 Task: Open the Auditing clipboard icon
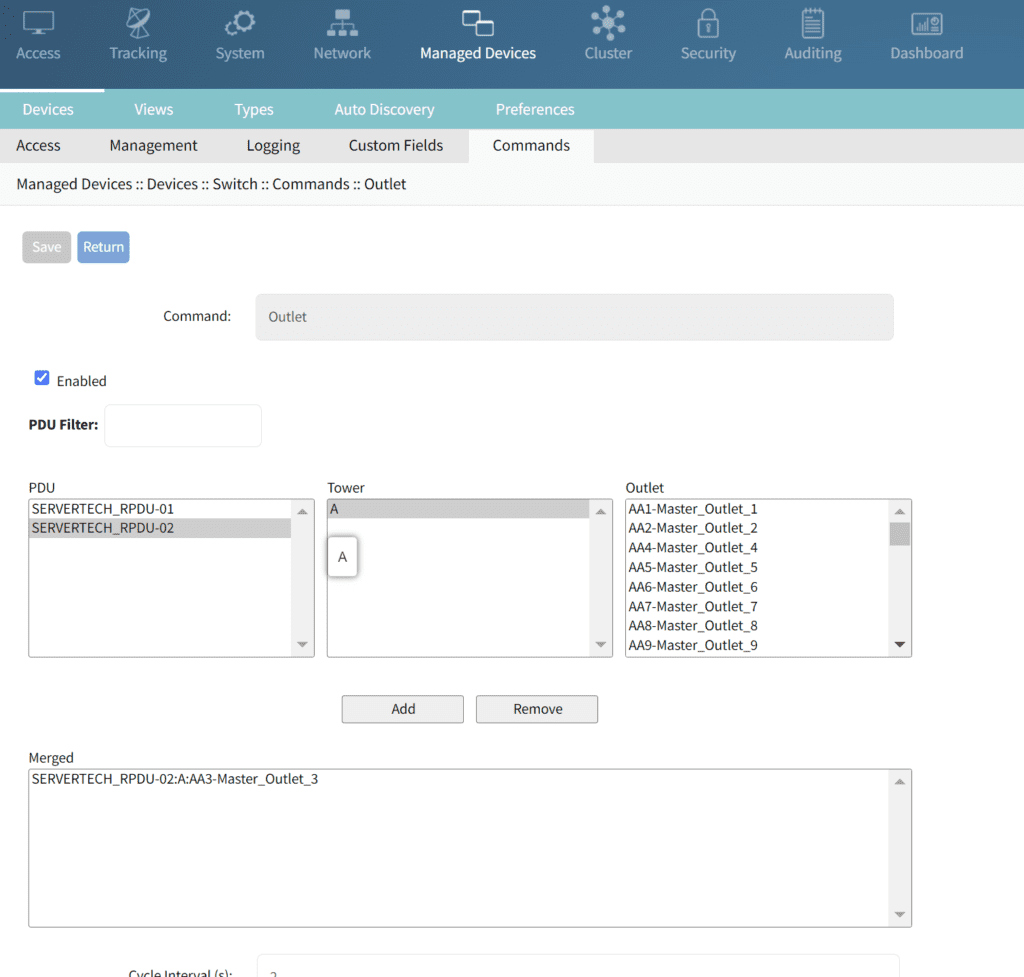click(812, 23)
